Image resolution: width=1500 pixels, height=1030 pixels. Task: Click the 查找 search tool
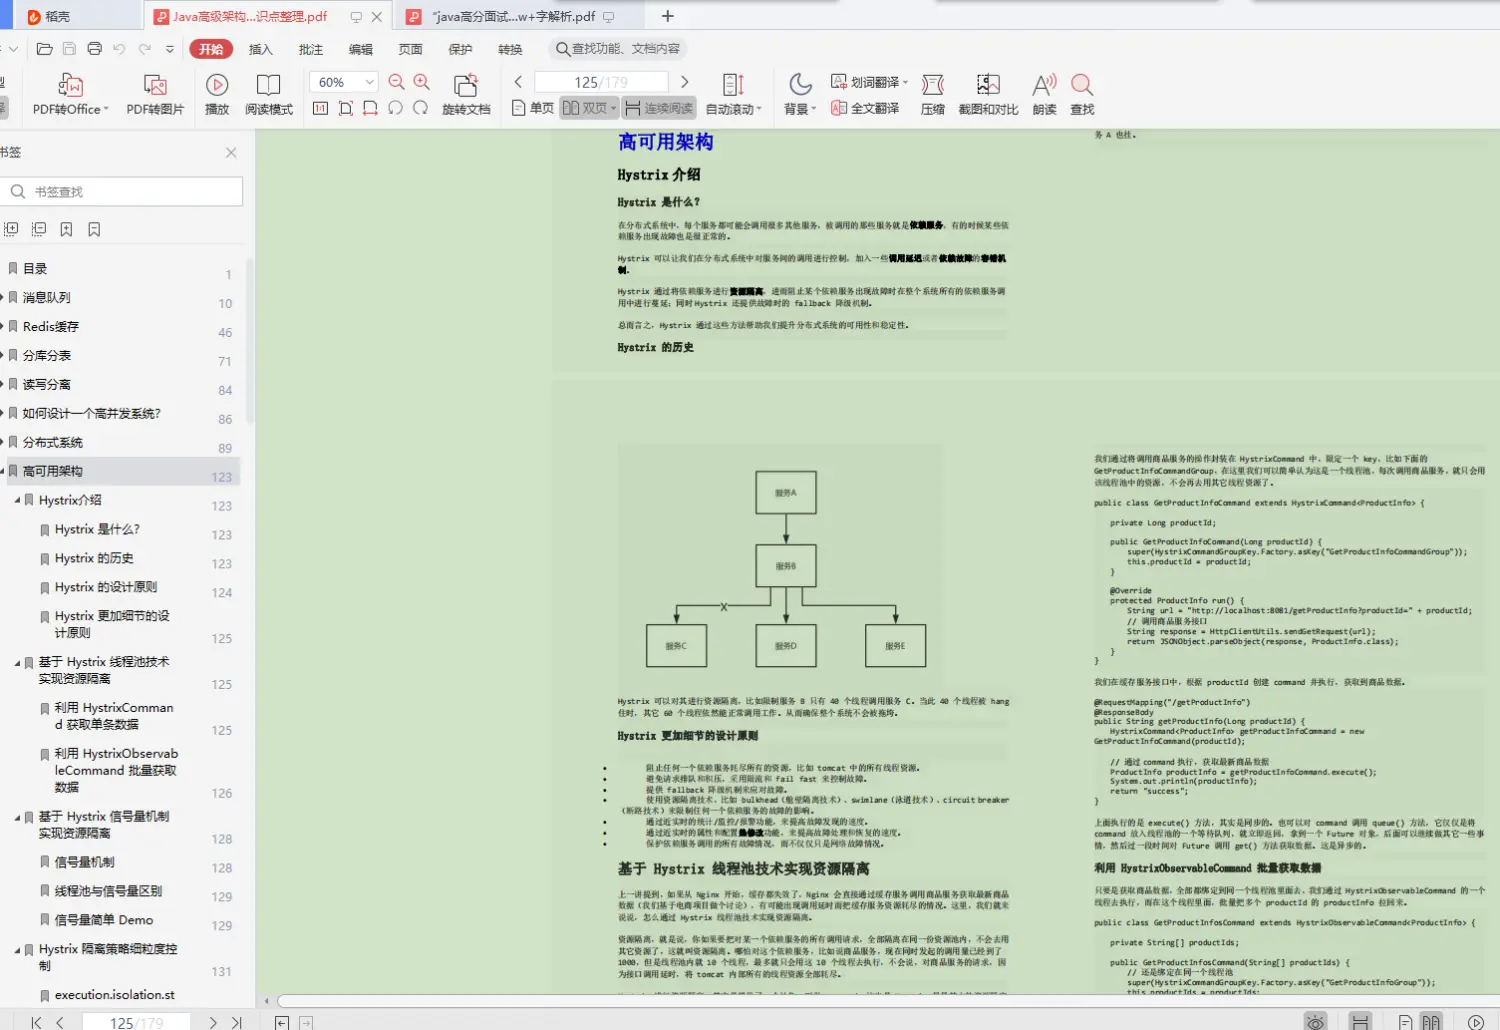(1082, 94)
